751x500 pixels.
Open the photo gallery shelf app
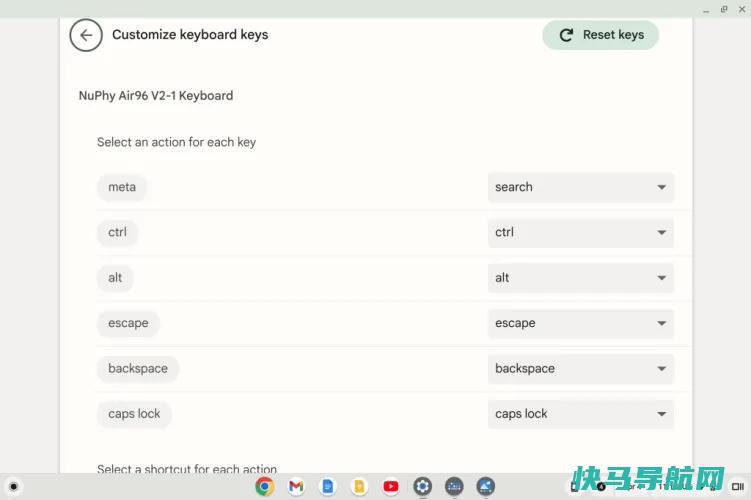click(x=486, y=487)
